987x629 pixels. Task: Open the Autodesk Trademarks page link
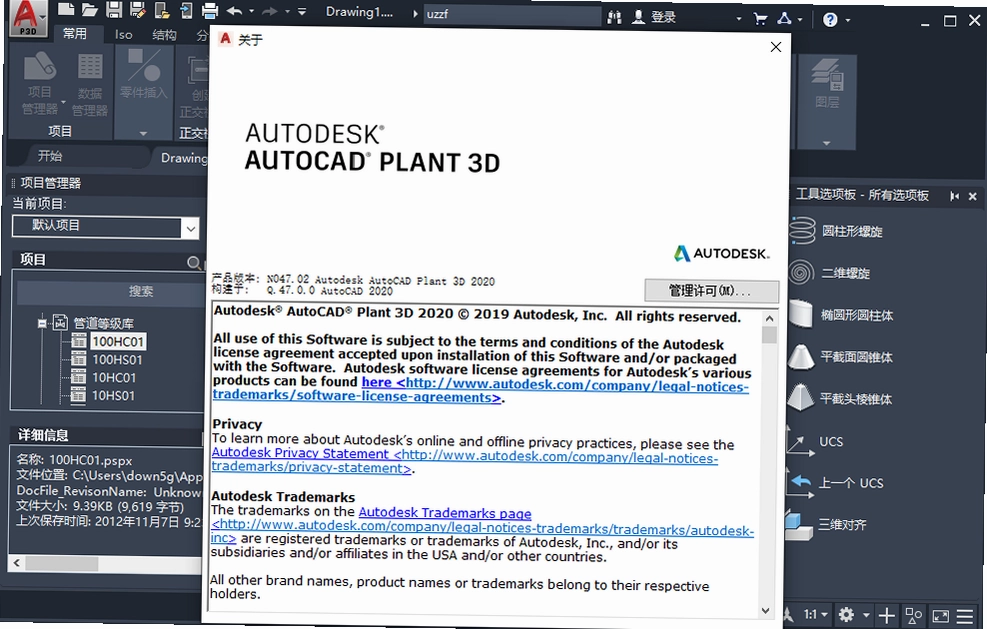pyautogui.click(x=445, y=513)
